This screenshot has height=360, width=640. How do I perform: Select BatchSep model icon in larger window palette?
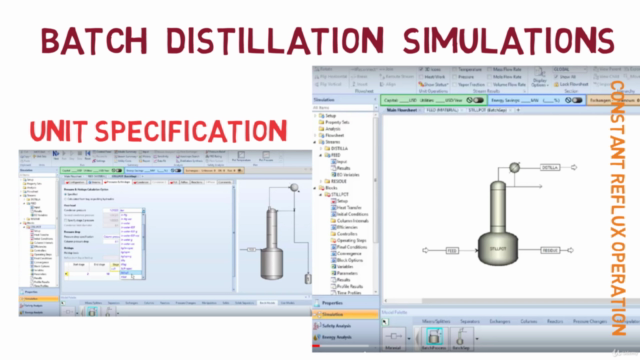pos(461,338)
